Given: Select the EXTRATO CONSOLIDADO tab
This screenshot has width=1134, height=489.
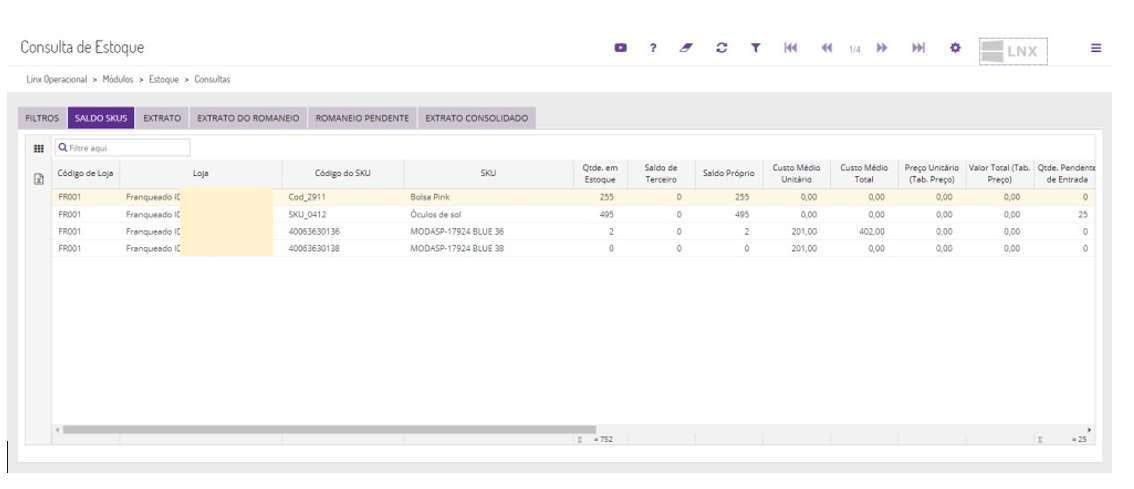Looking at the screenshot, I should 477,118.
